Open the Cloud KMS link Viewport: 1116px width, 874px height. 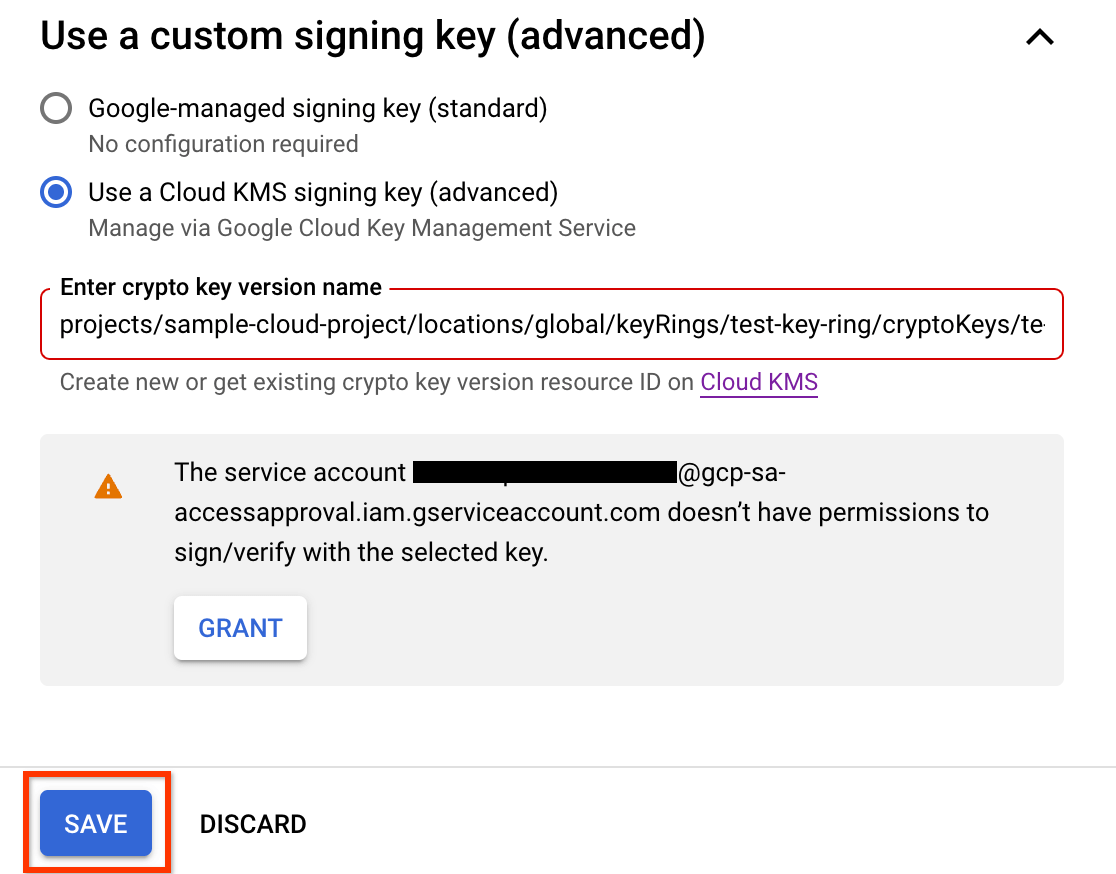pyautogui.click(x=759, y=382)
